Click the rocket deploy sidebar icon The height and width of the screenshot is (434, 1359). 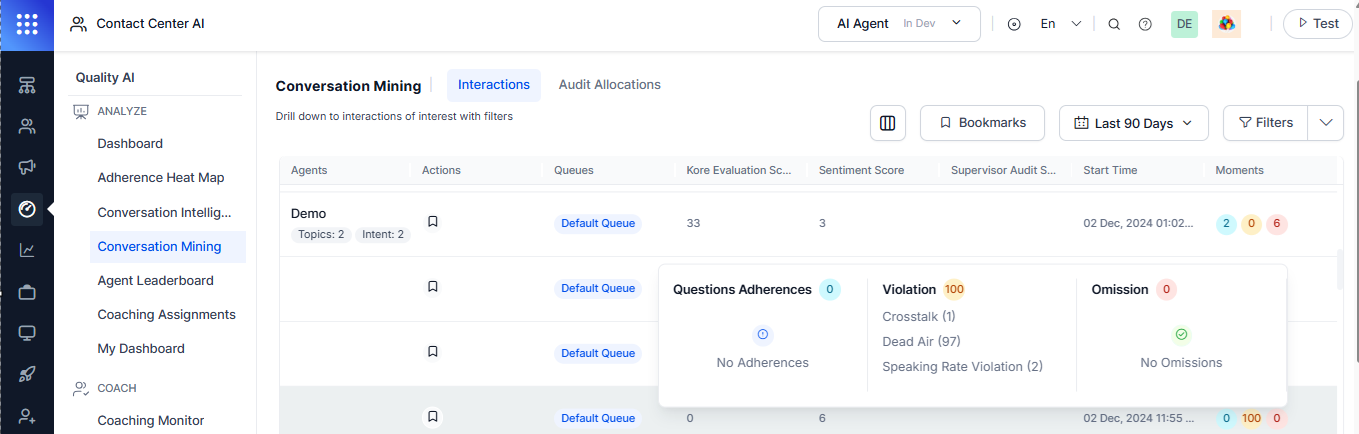click(27, 375)
